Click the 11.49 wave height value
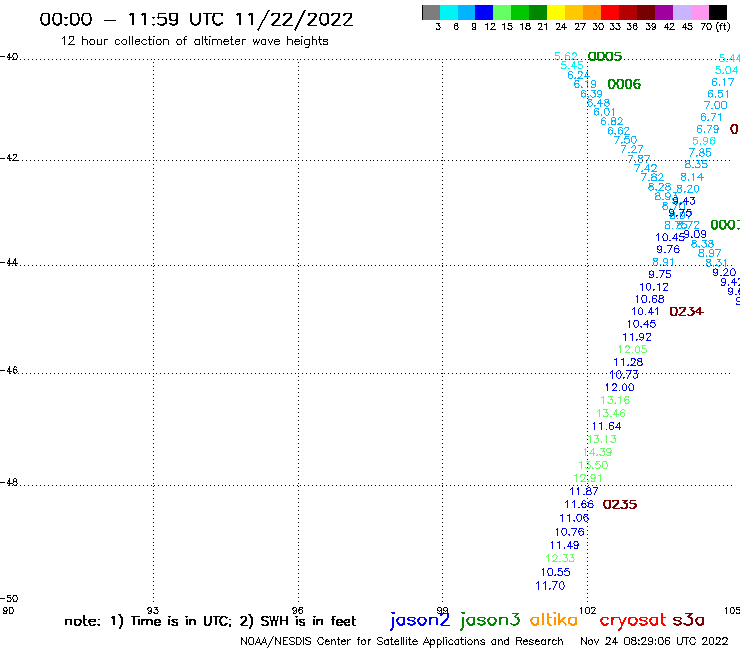The height and width of the screenshot is (650, 740). click(564, 545)
